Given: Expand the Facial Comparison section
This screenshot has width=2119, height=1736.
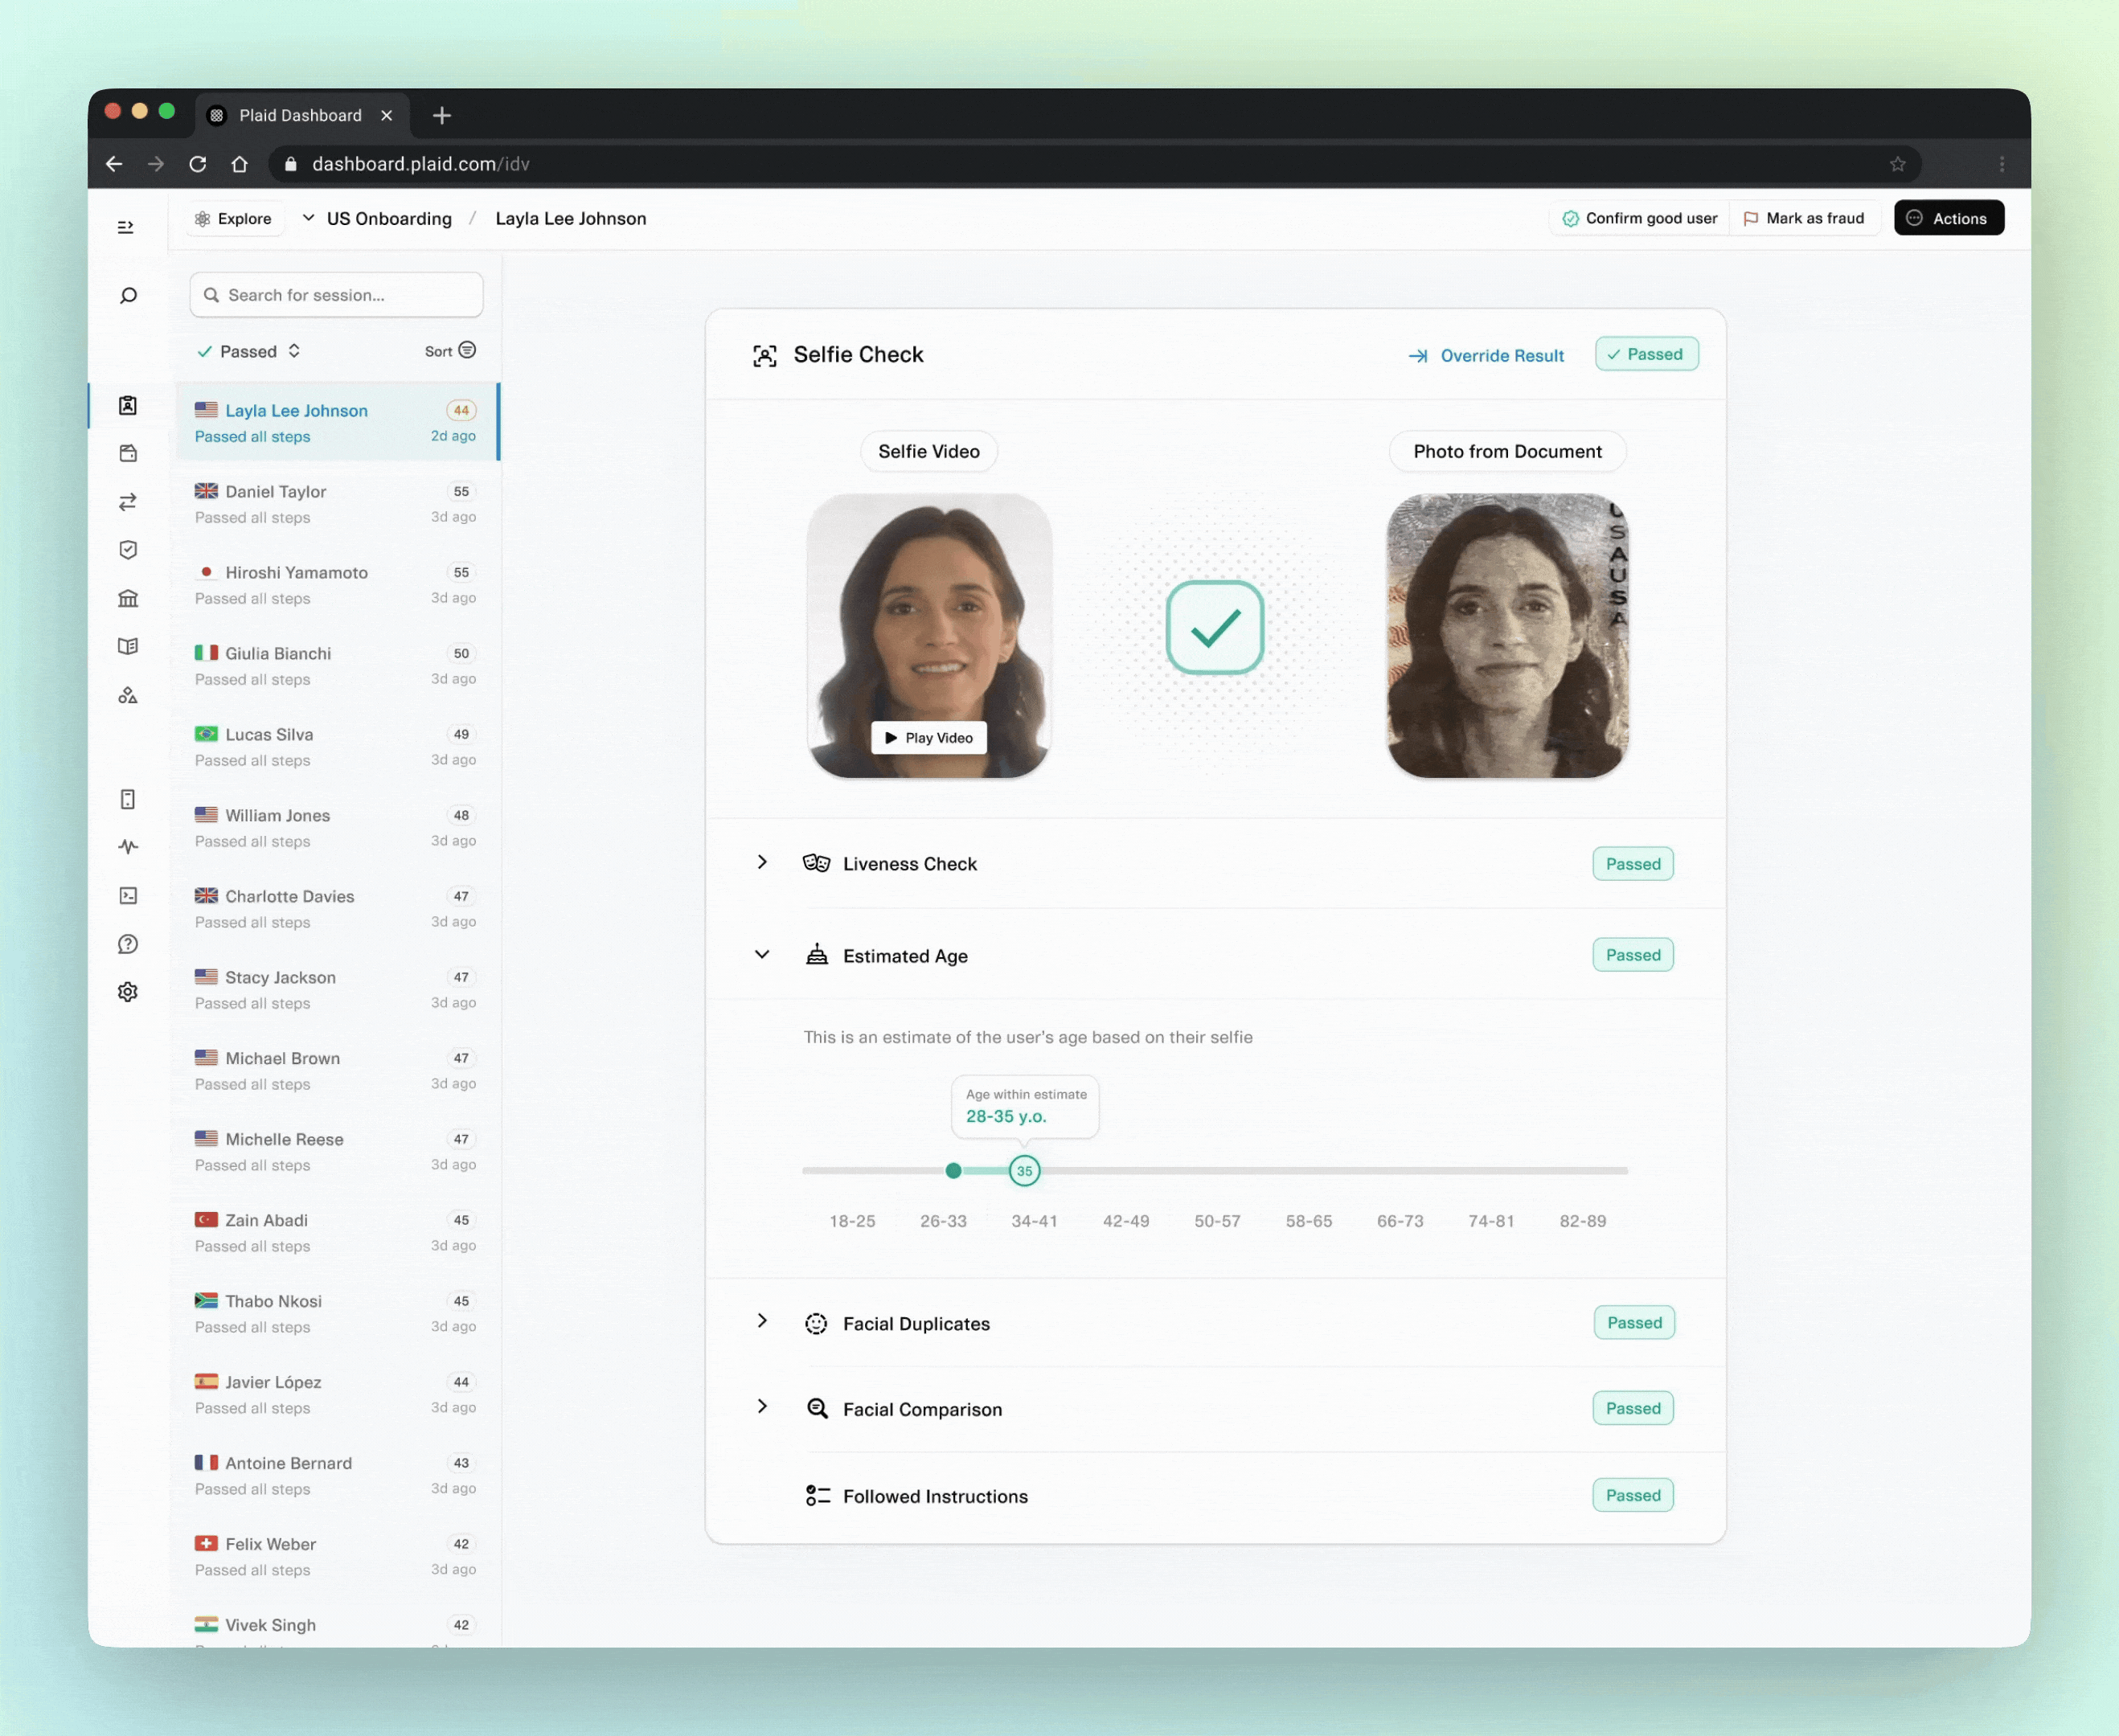Looking at the screenshot, I should 762,1406.
